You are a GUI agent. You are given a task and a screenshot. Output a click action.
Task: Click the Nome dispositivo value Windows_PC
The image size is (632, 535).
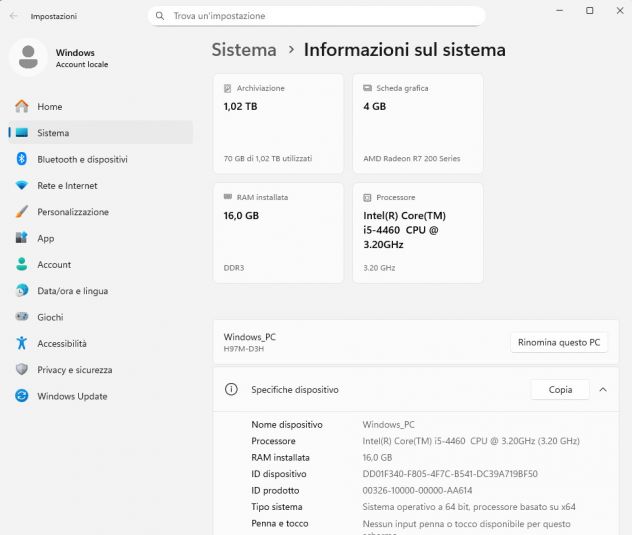(388, 425)
